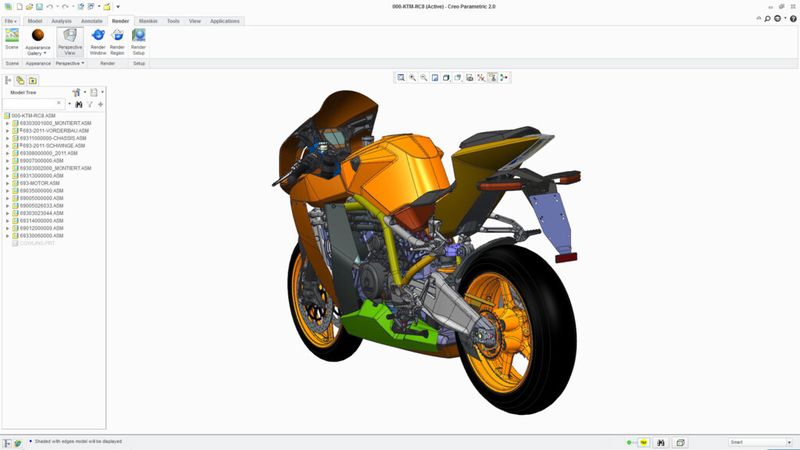Screen dimensions: 800x450
Task: Click the binoculars Find icon in Model Tree
Action: tap(79, 104)
